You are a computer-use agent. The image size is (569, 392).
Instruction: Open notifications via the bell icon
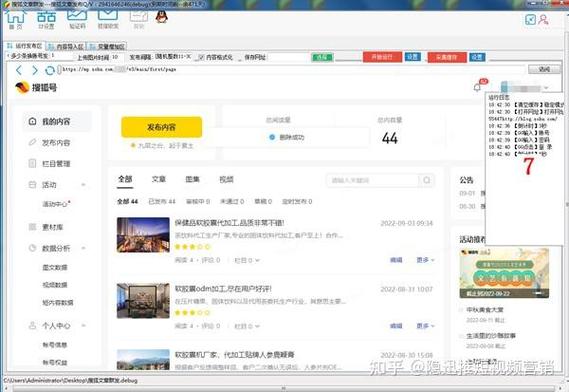pos(478,87)
